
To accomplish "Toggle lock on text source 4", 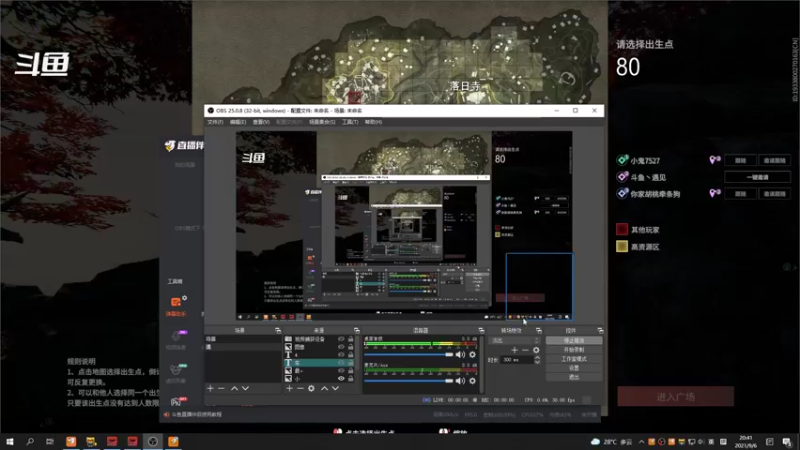I will pos(351,355).
